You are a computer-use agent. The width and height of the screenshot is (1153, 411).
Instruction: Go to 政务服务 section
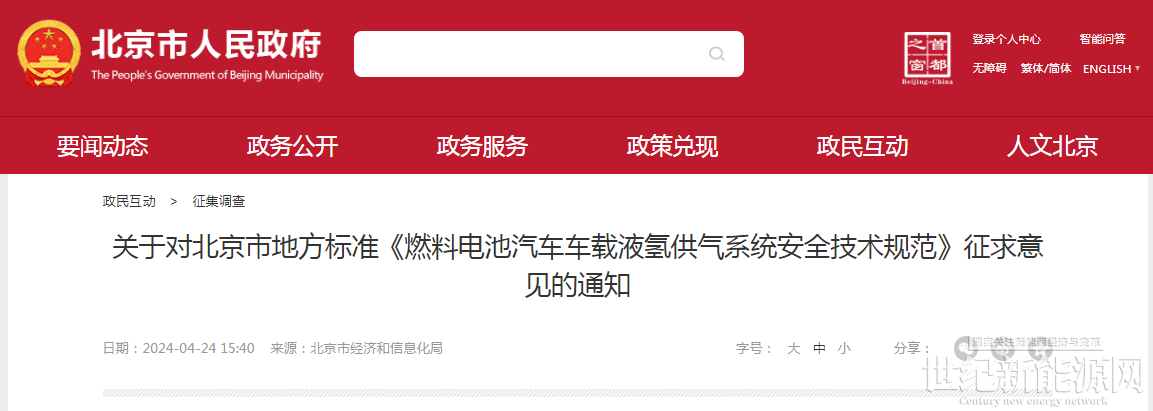(x=482, y=146)
